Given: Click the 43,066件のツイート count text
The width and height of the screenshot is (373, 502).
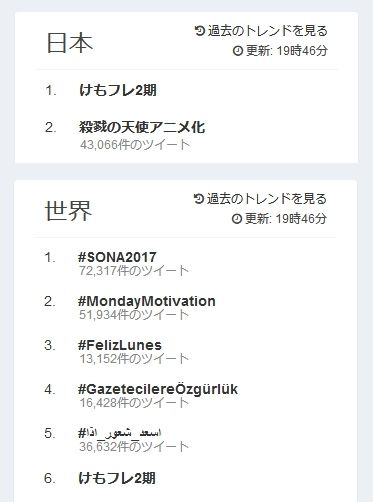Looking at the screenshot, I should pos(135,145).
